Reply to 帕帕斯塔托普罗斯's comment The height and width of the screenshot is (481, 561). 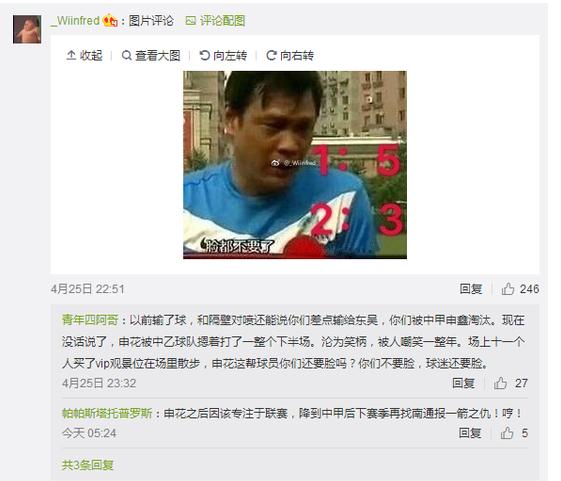click(470, 433)
